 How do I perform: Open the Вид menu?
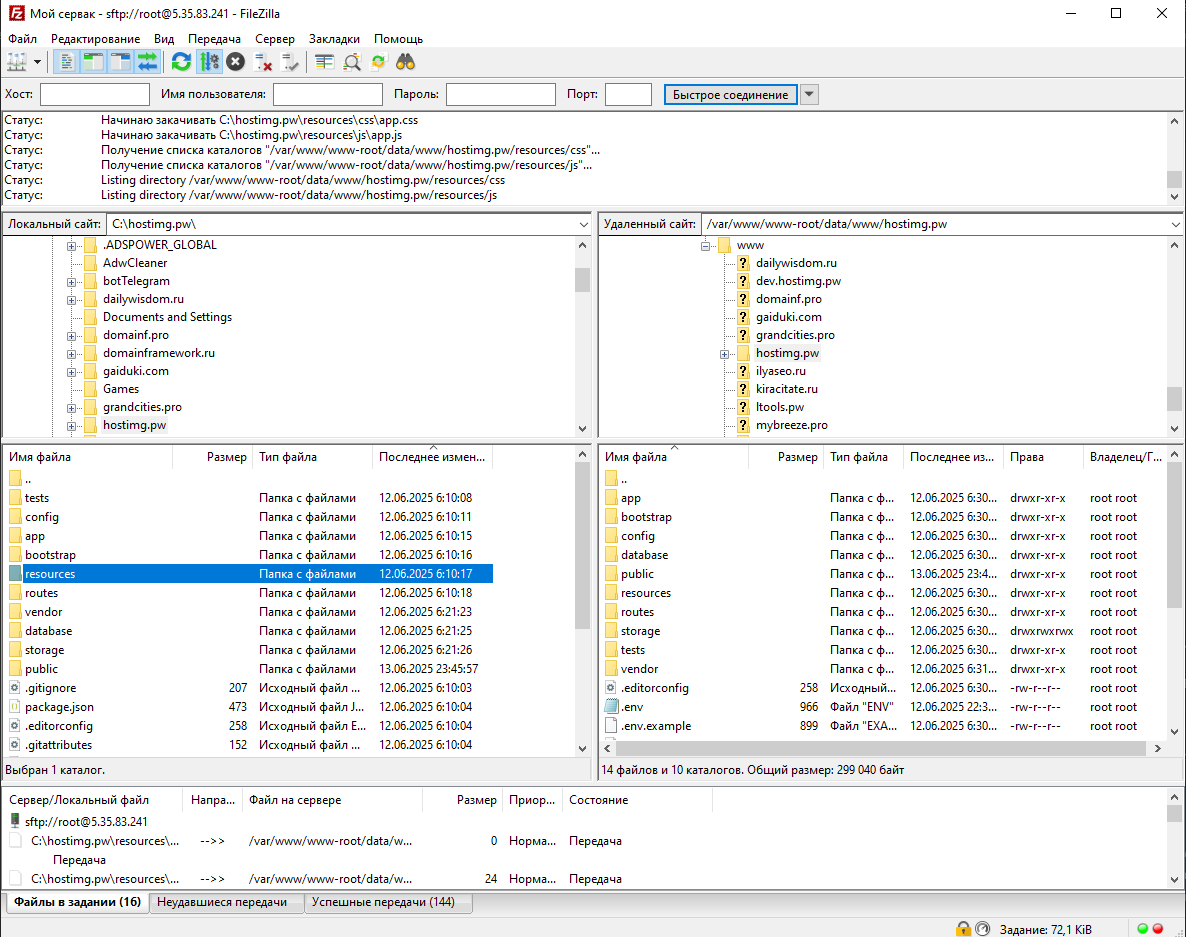click(x=164, y=39)
